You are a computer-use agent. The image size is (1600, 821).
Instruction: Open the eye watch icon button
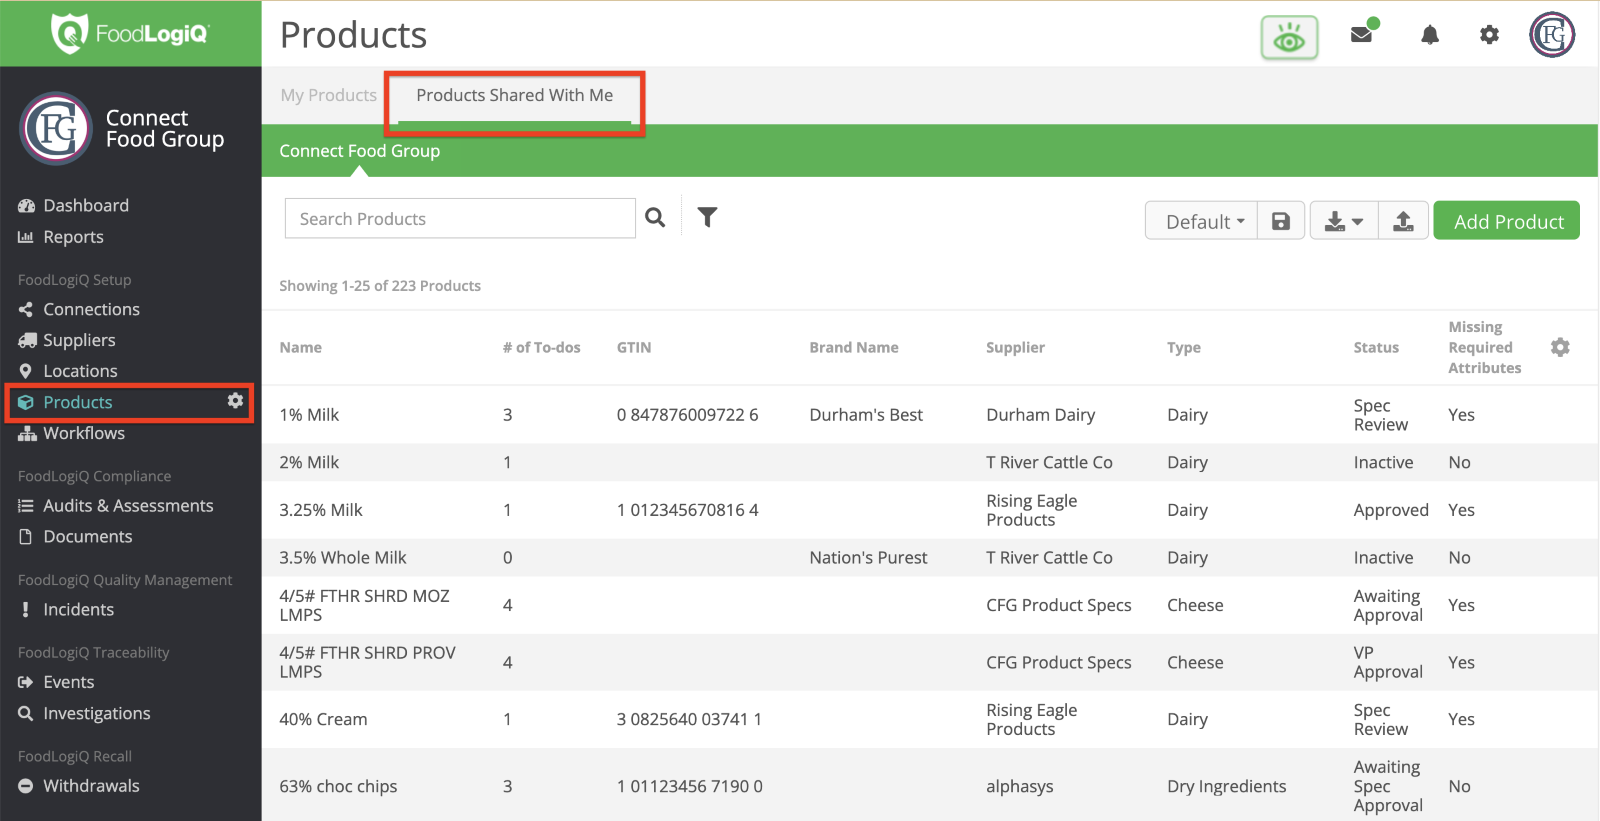coord(1289,38)
